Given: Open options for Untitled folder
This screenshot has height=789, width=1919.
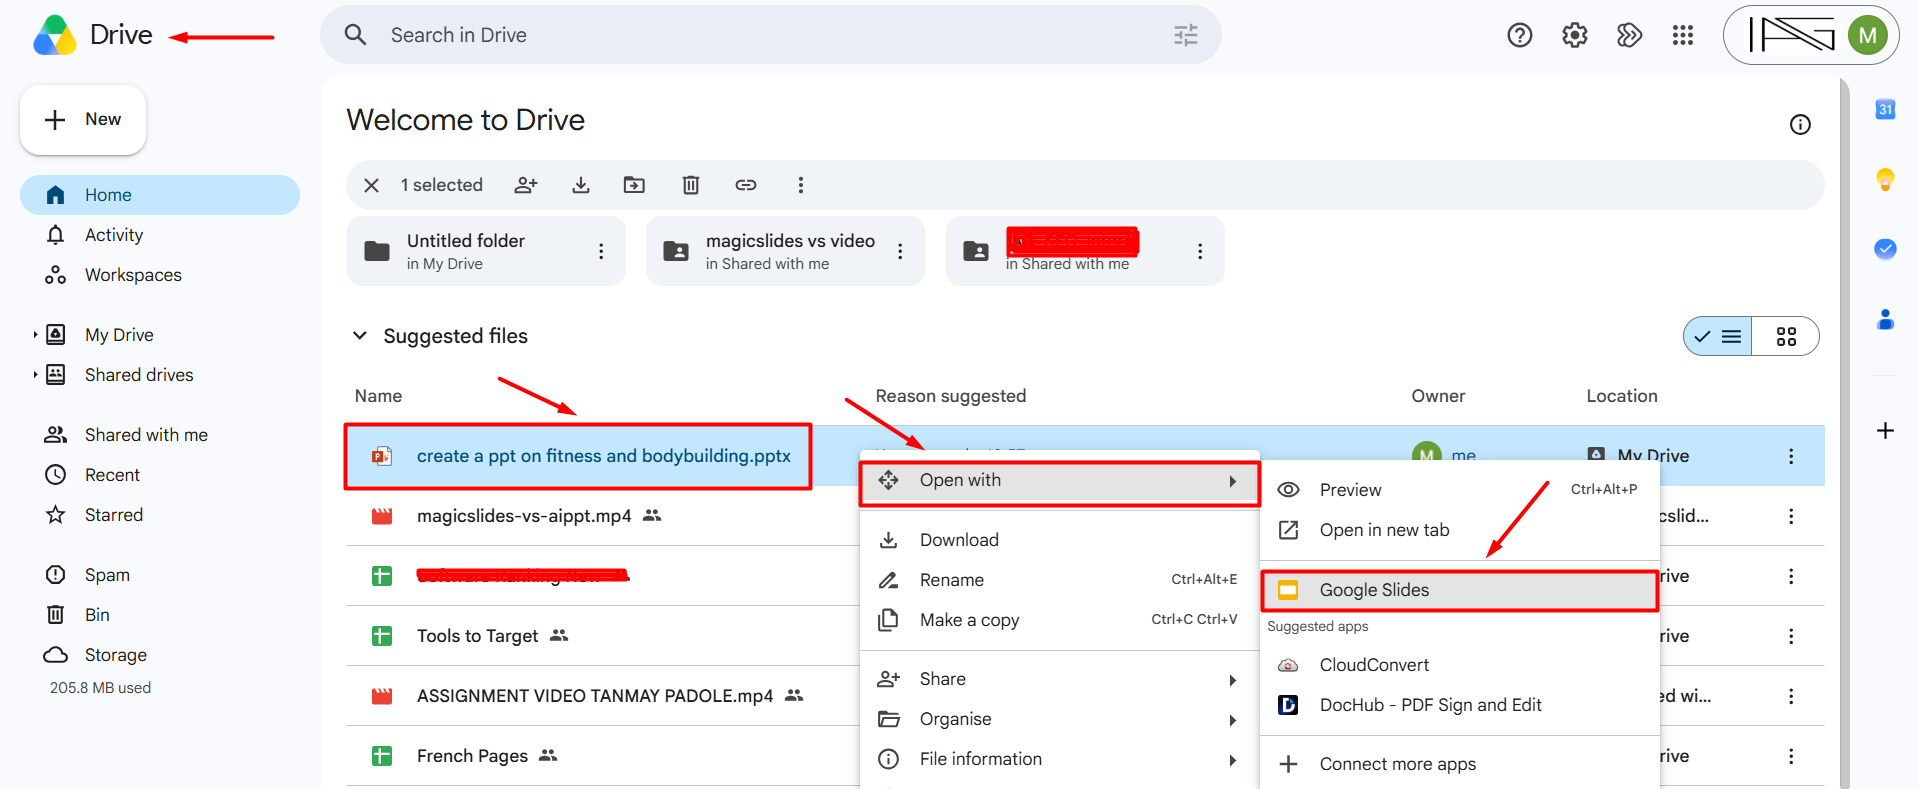Looking at the screenshot, I should pos(601,251).
